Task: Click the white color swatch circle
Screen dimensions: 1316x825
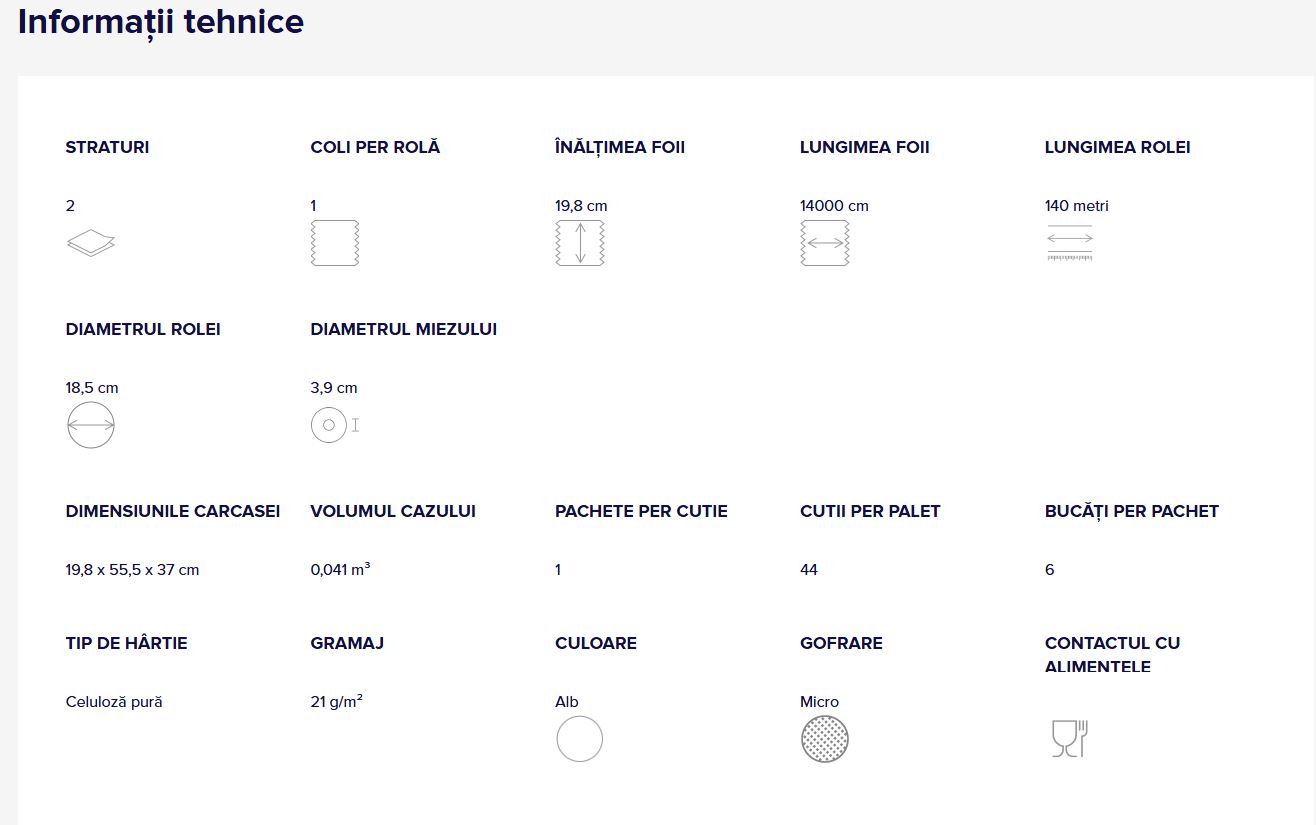Action: point(580,740)
